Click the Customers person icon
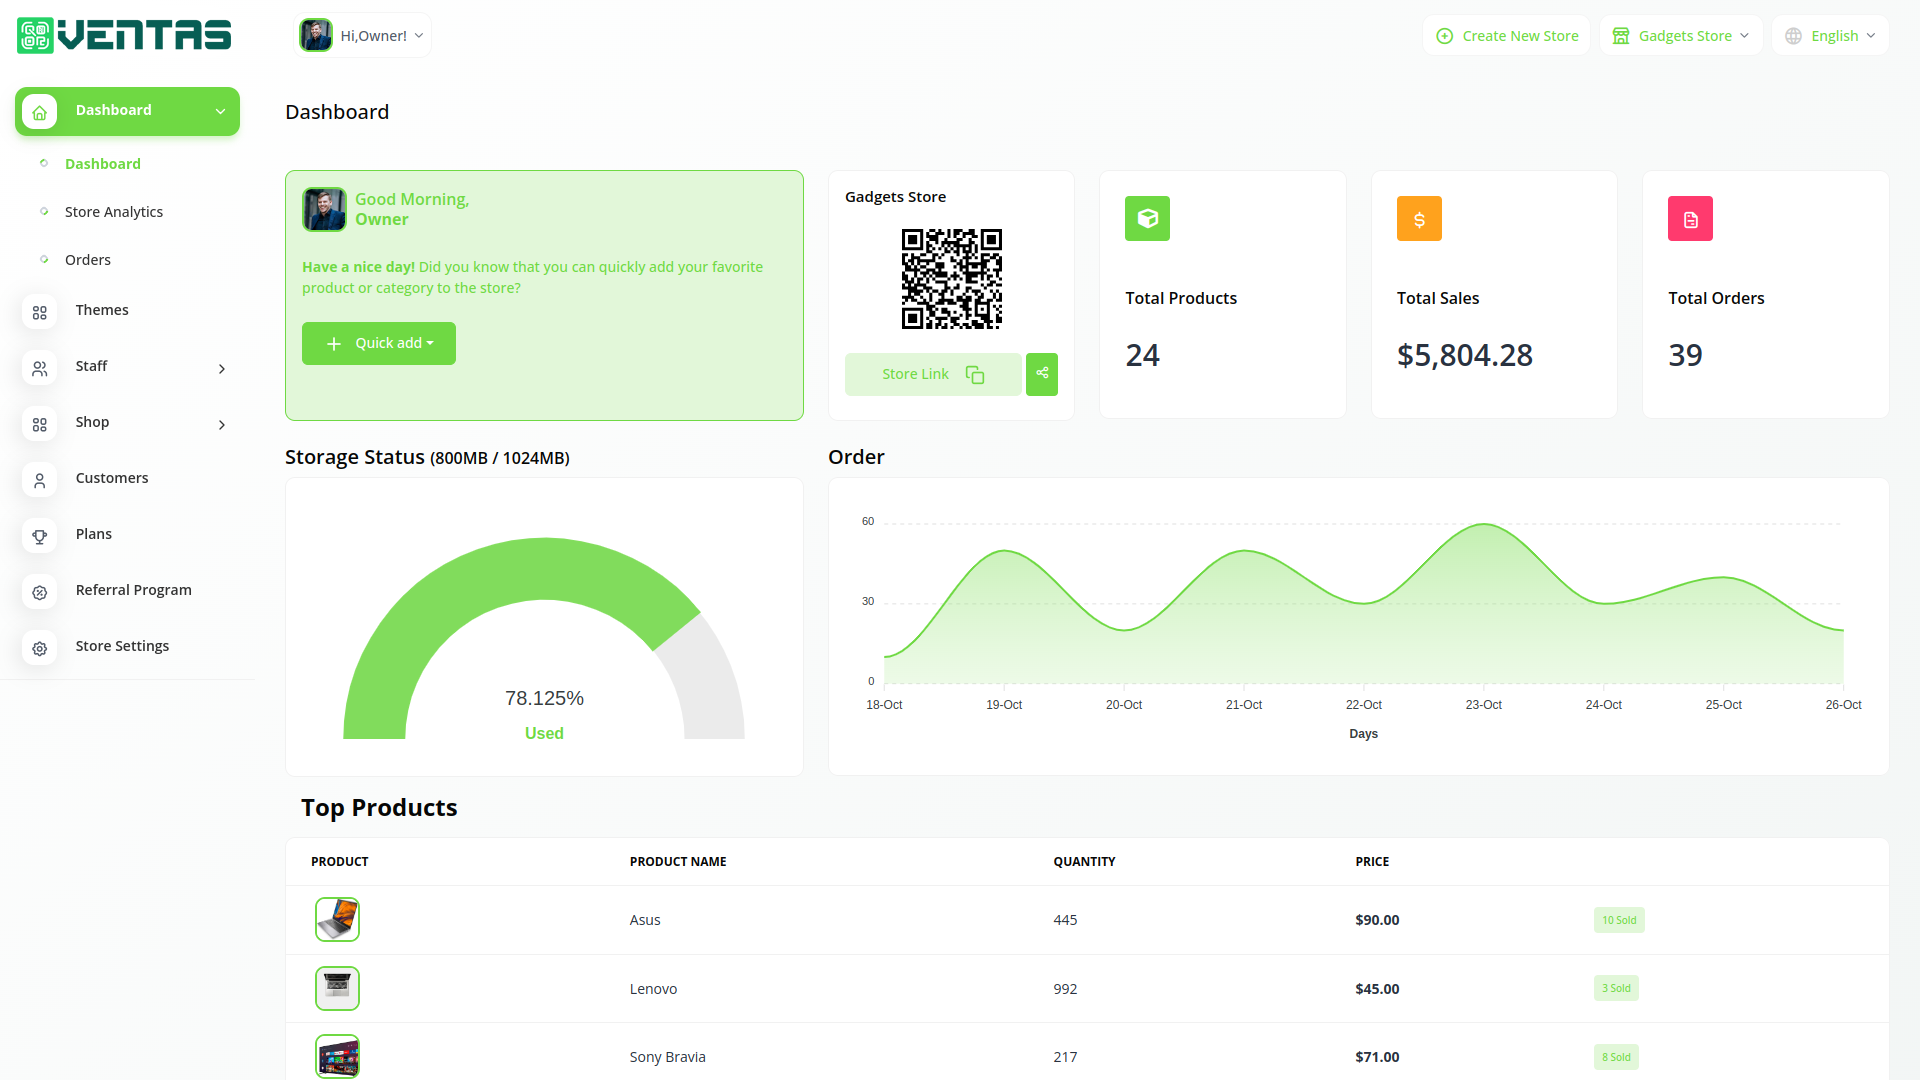The image size is (1920, 1080). [x=40, y=481]
